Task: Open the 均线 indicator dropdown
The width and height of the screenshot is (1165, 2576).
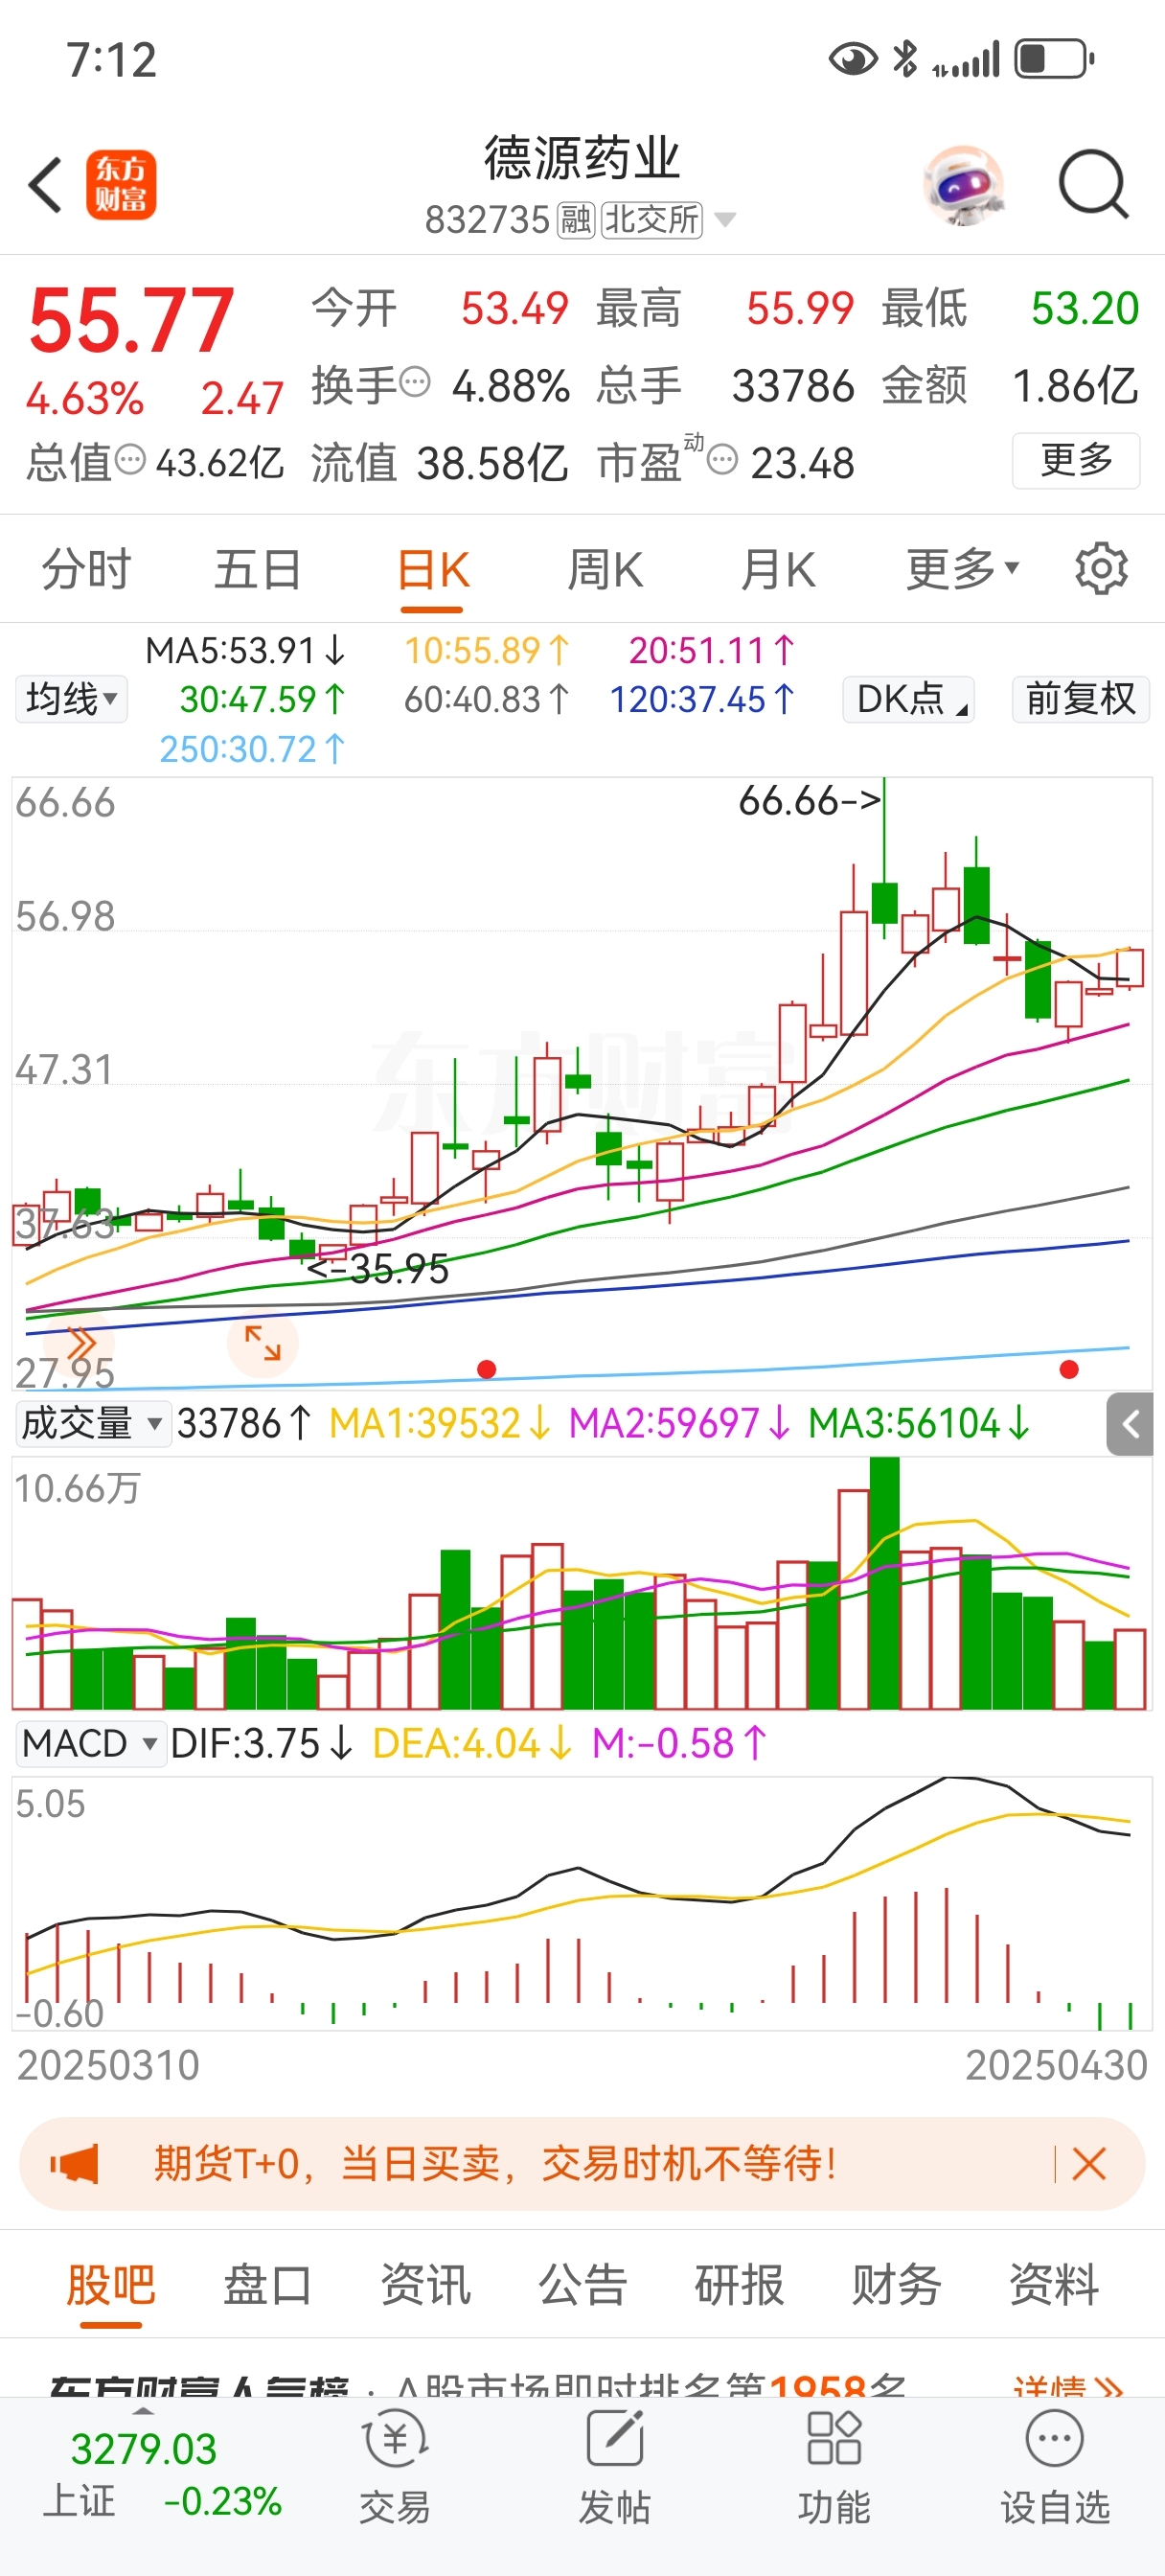Action: 71,698
